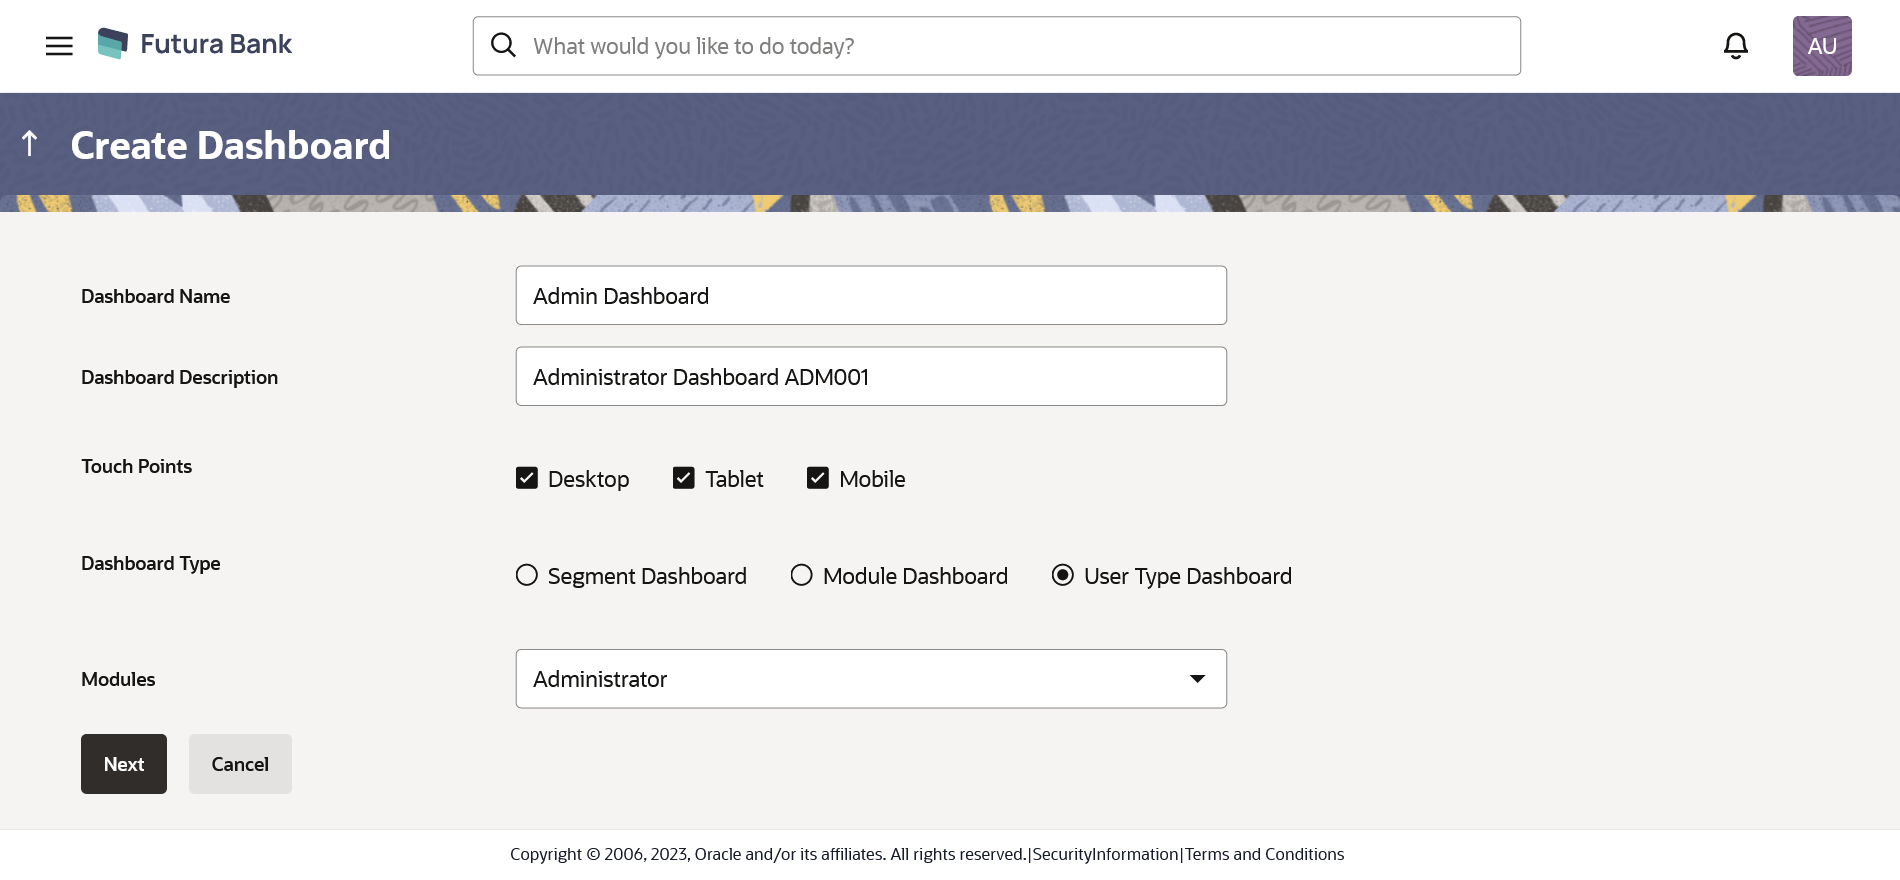Open the AU user profile avatar

[1821, 46]
